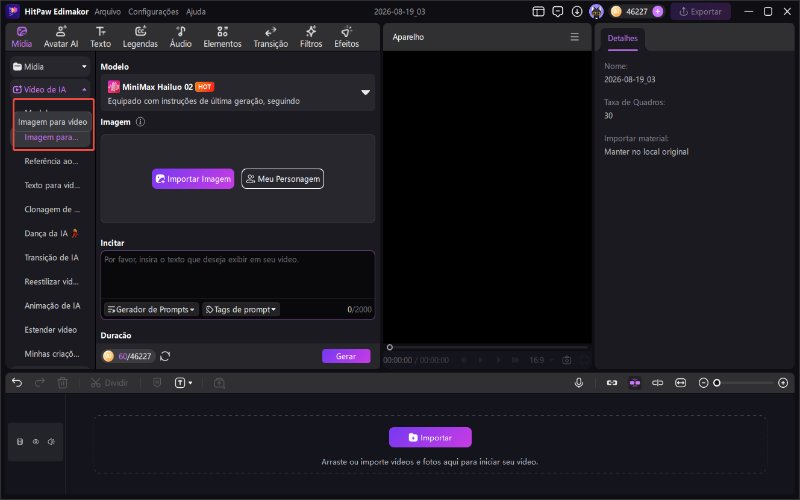Collapse the Vídeo de IA section

[50, 89]
